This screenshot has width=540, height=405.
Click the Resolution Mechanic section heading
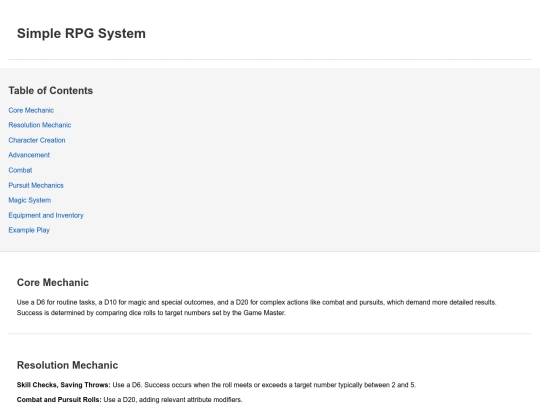click(x=68, y=365)
